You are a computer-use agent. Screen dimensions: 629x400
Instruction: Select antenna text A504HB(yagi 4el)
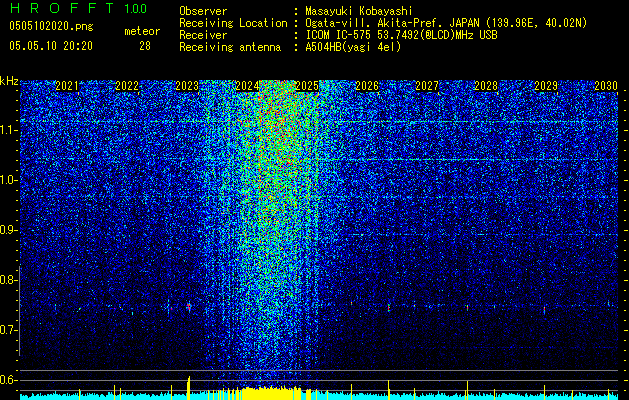tap(353, 47)
